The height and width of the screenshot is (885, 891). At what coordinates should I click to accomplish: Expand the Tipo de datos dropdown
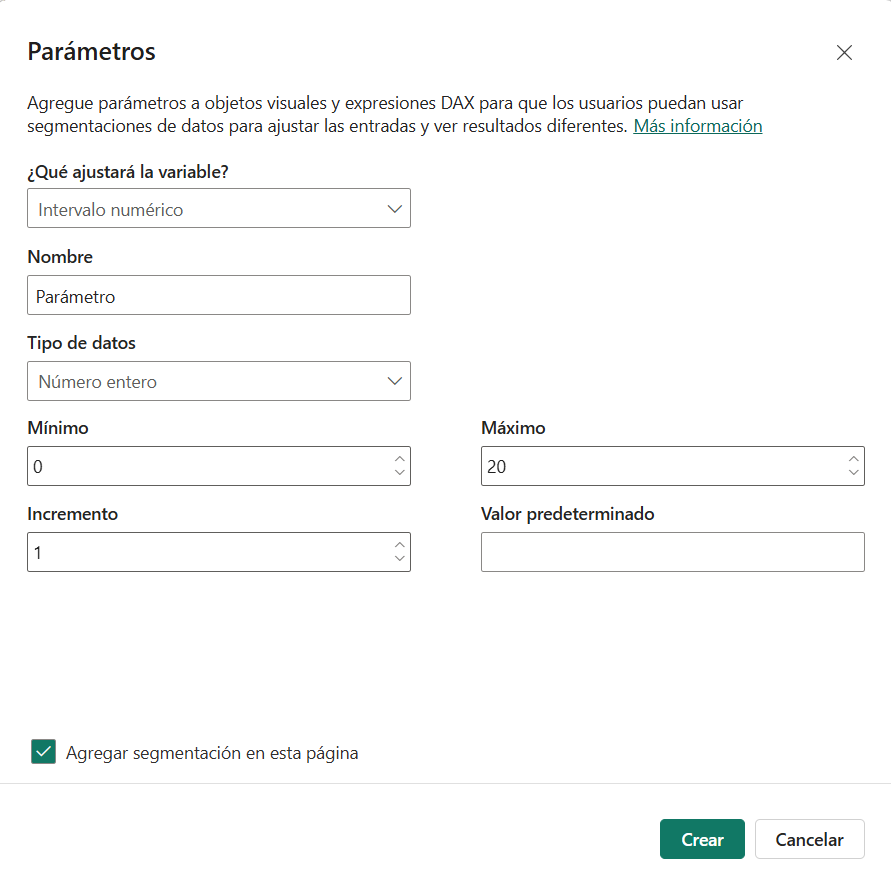219,381
